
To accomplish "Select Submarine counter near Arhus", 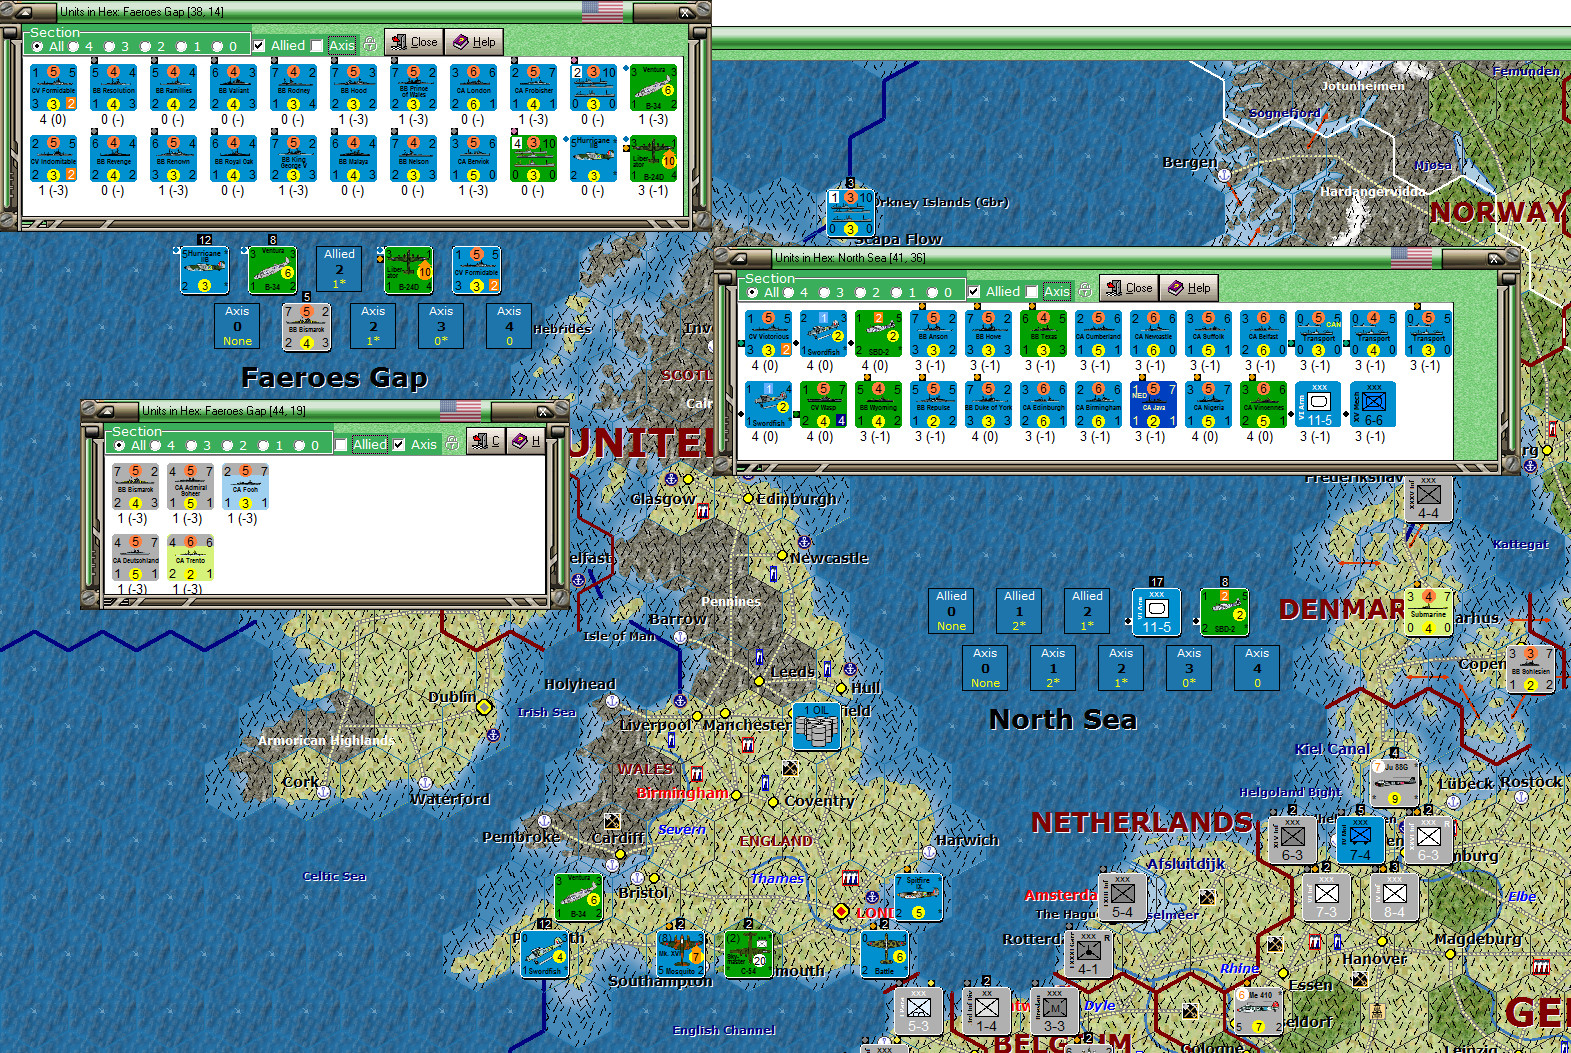I will click(x=1428, y=612).
